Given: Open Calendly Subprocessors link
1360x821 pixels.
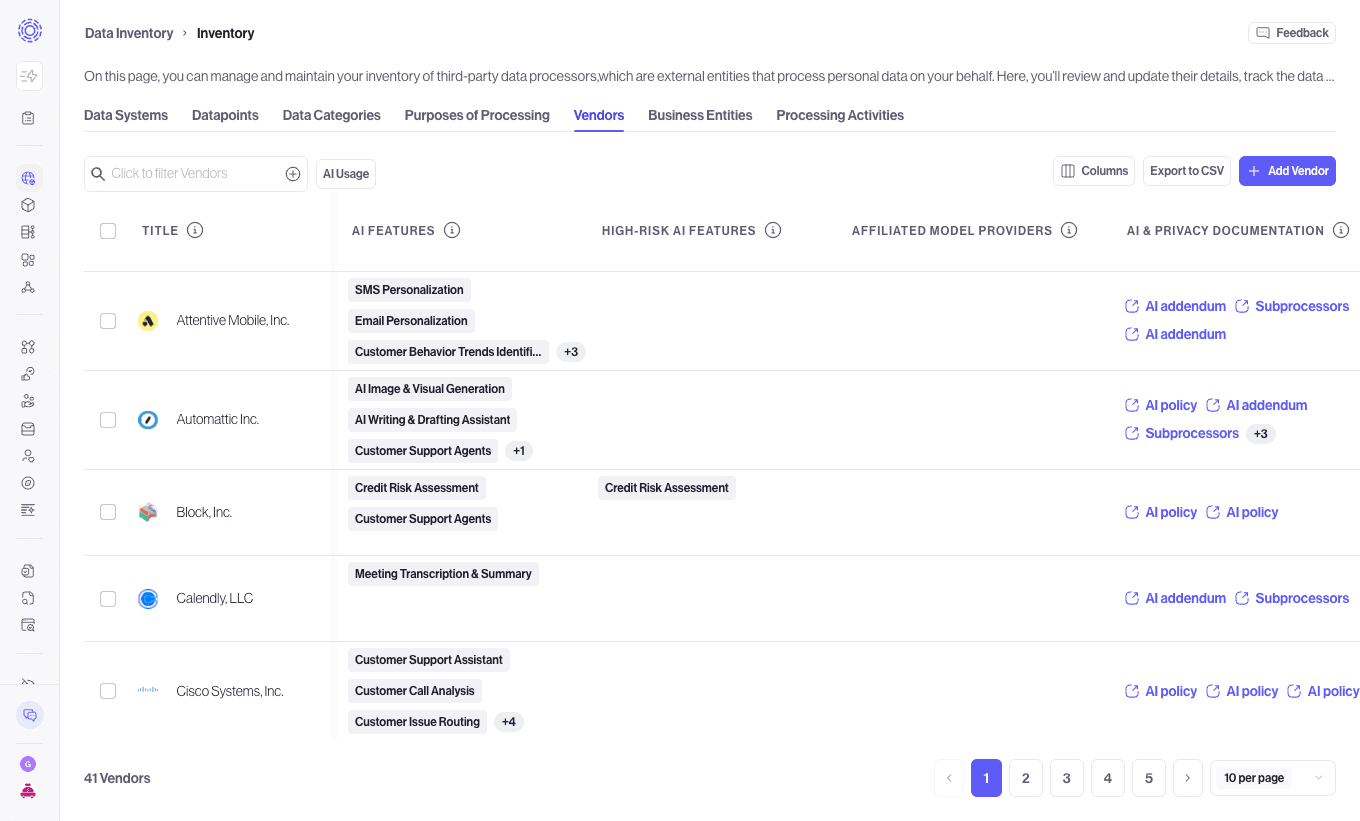Looking at the screenshot, I should pos(1292,598).
